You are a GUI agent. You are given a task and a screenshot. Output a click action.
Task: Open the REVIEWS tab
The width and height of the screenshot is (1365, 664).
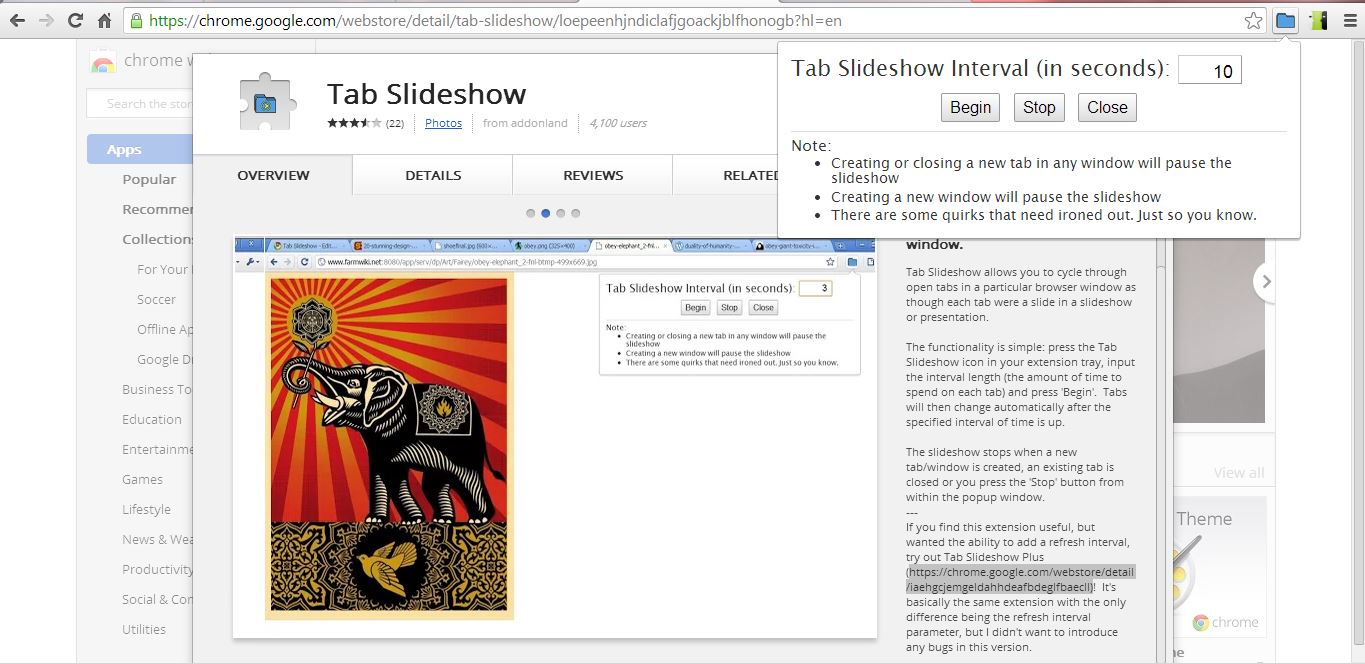click(592, 174)
